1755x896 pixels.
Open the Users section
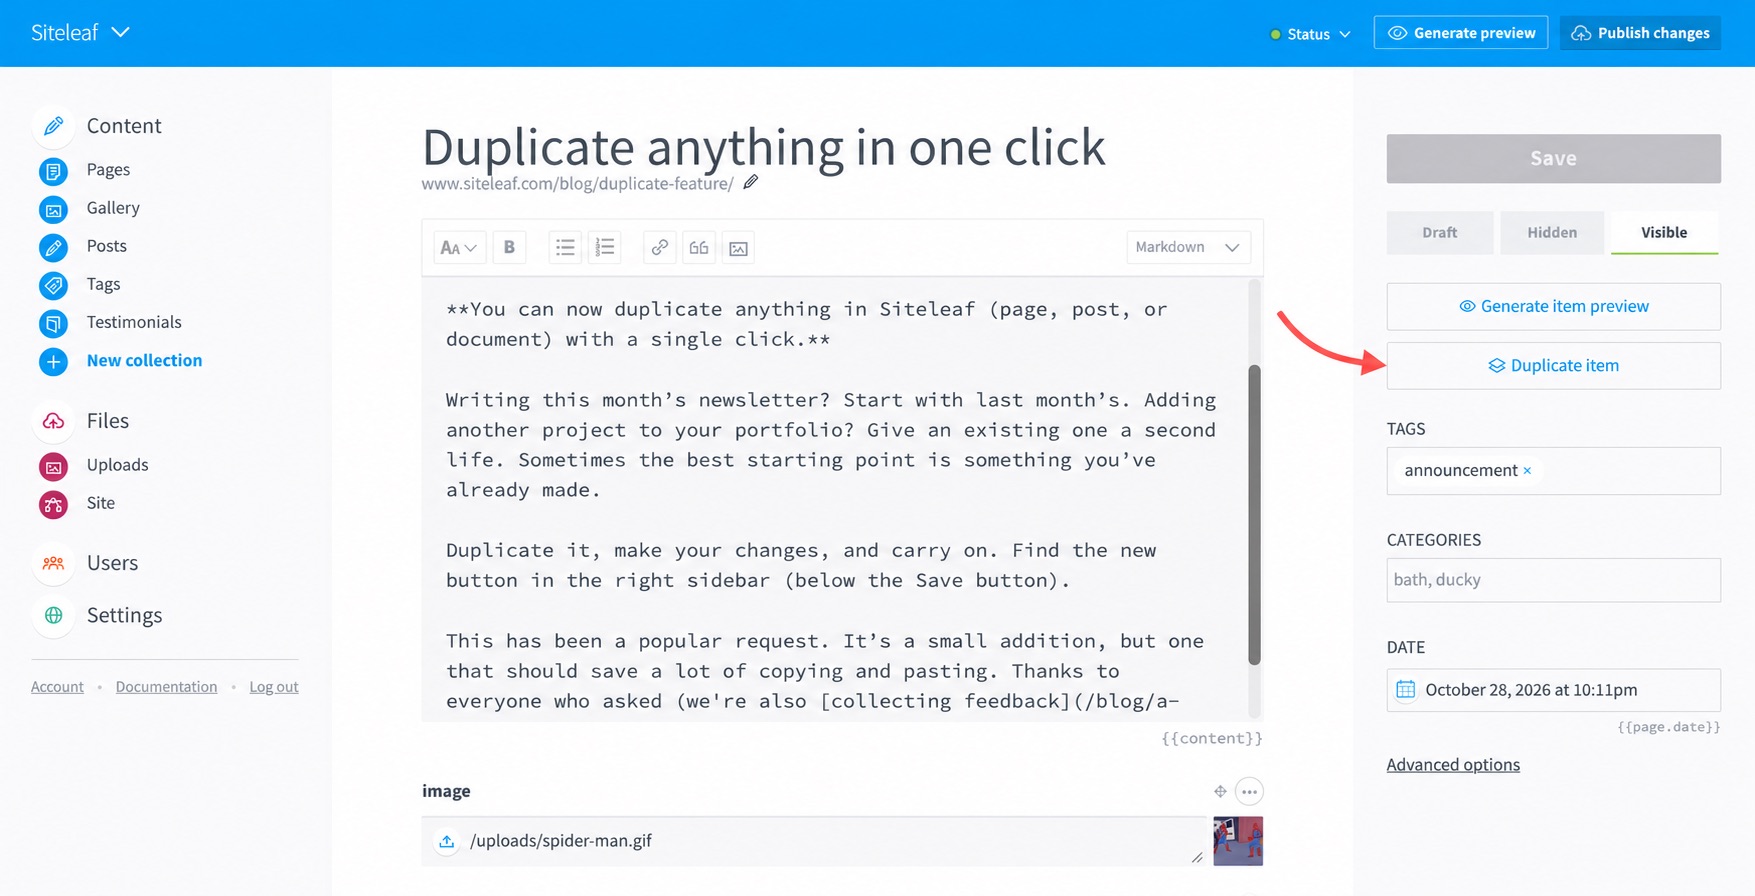pyautogui.click(x=85, y=563)
